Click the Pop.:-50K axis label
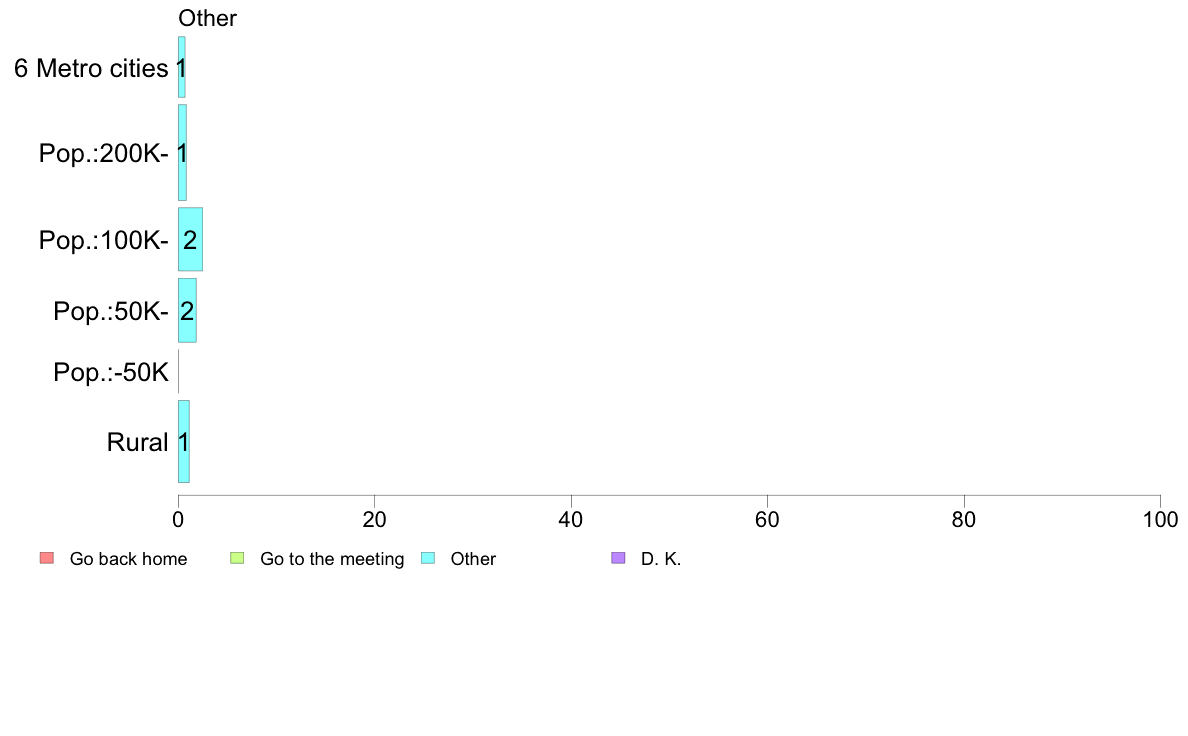This screenshot has width=1188, height=736. click(x=111, y=372)
